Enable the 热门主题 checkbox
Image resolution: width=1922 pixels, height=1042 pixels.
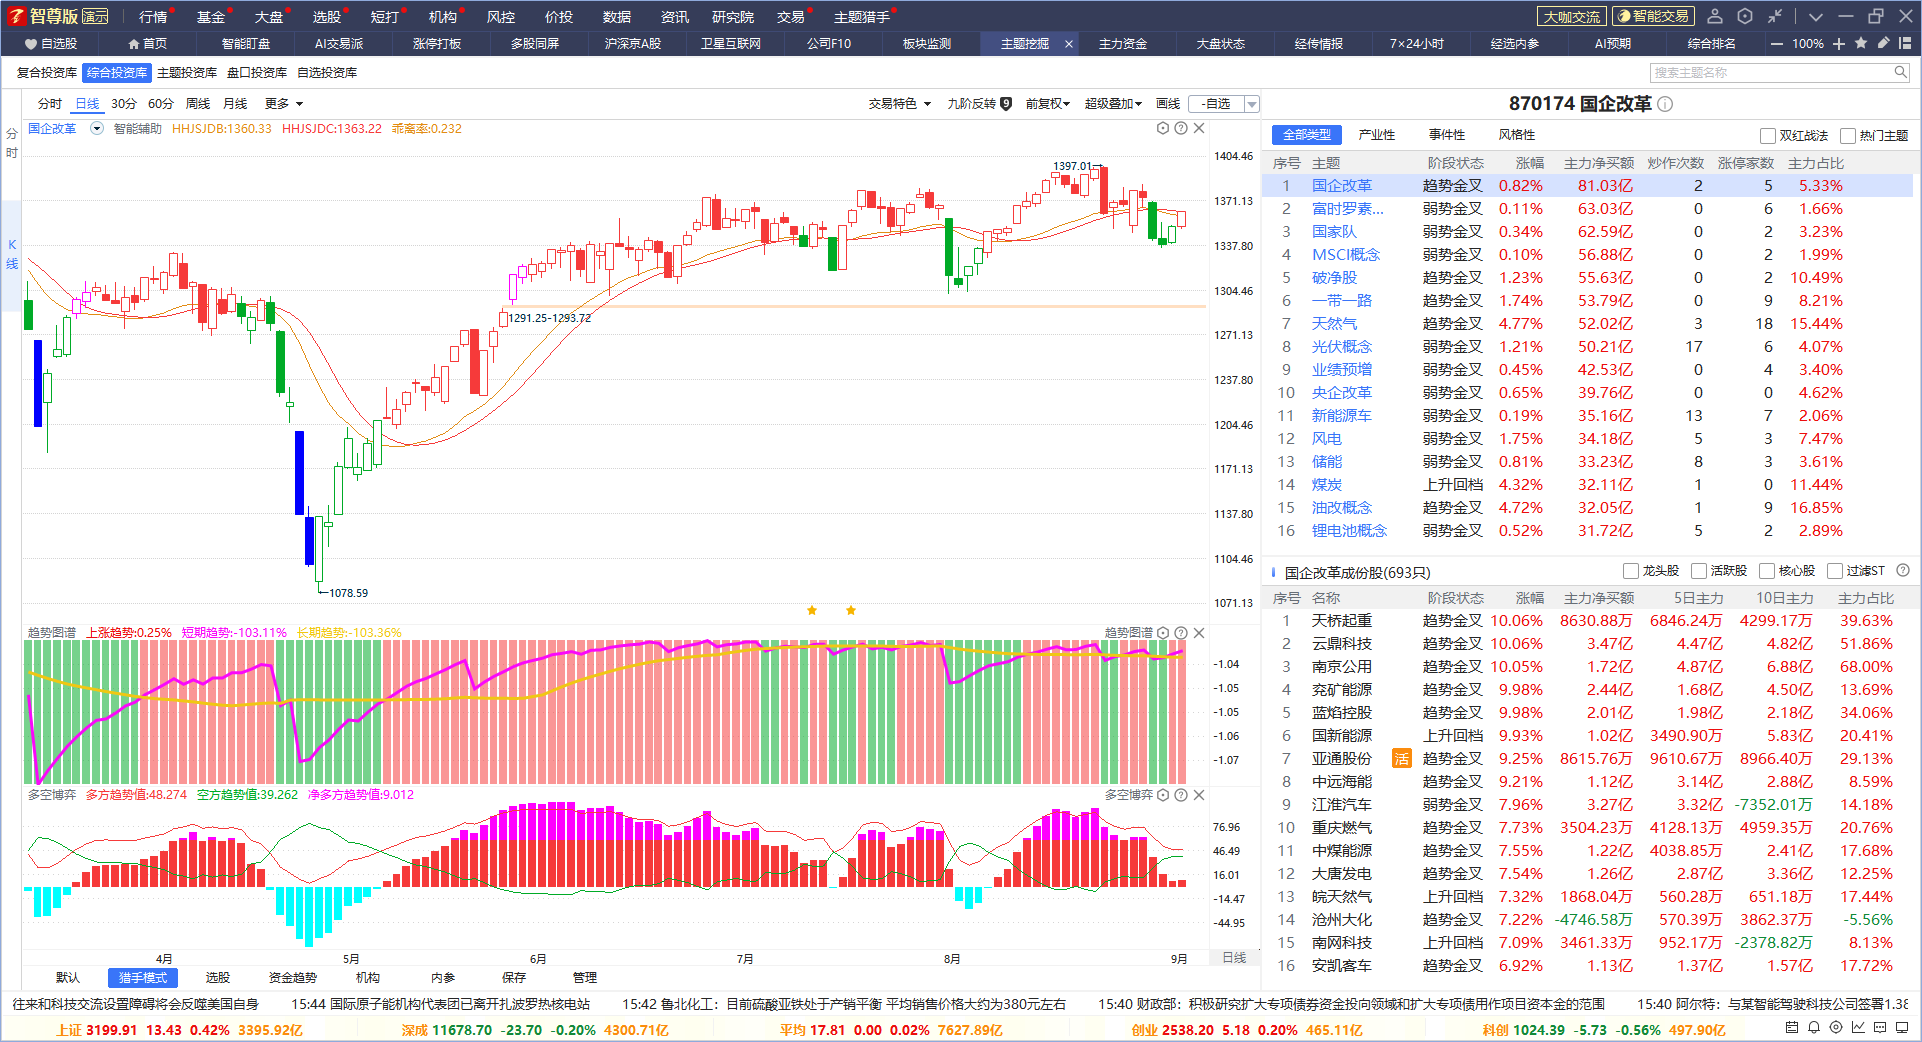click(x=1848, y=136)
